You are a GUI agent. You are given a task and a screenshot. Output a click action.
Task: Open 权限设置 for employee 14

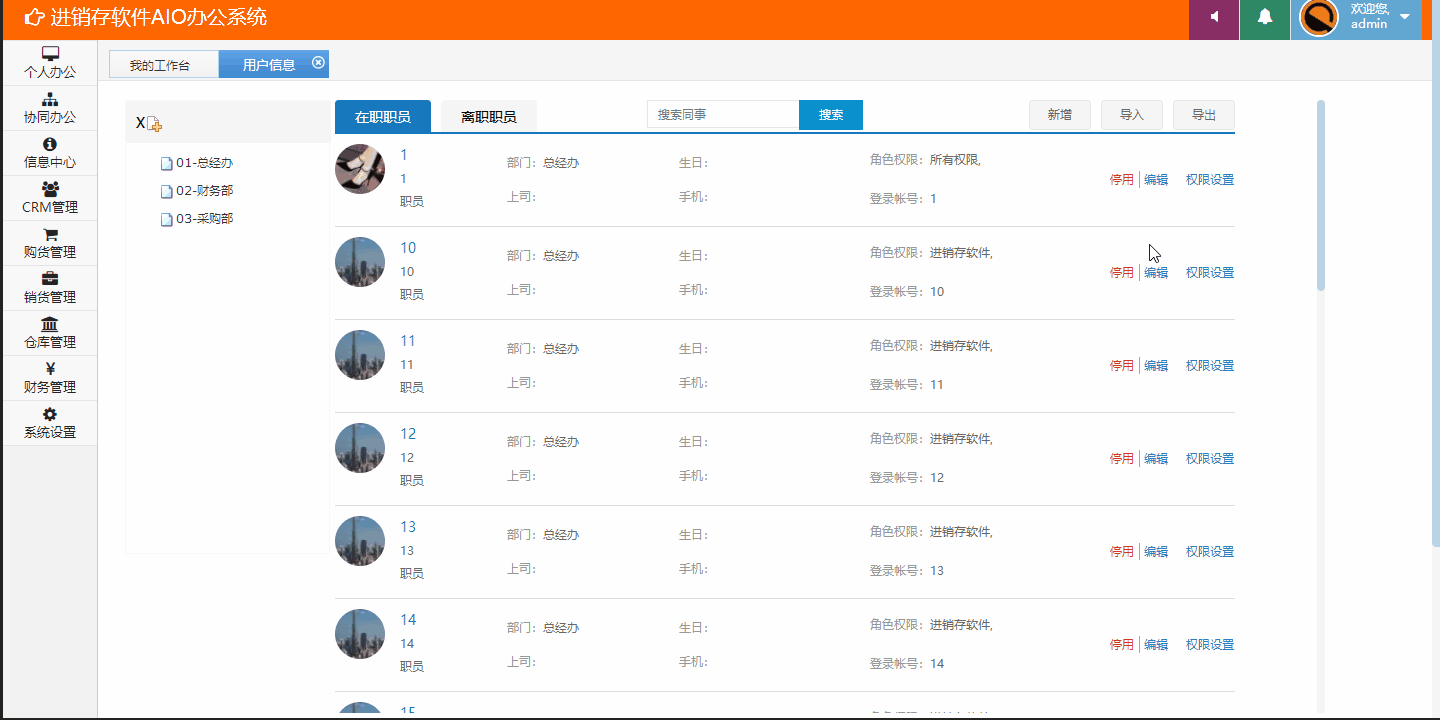(1210, 645)
